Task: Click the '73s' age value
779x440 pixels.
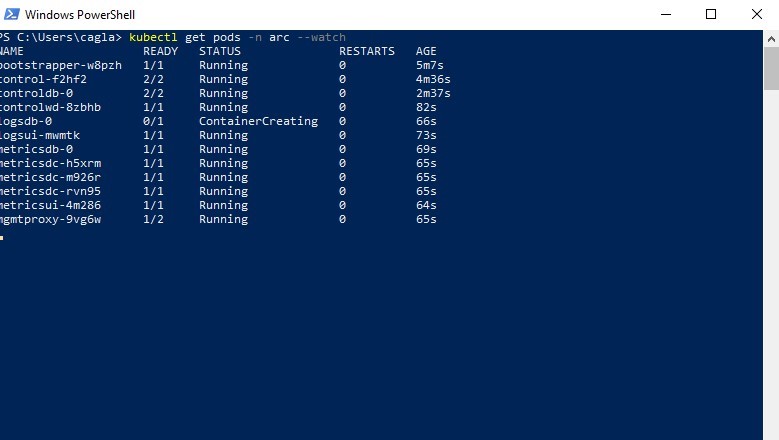Action: tap(426, 135)
